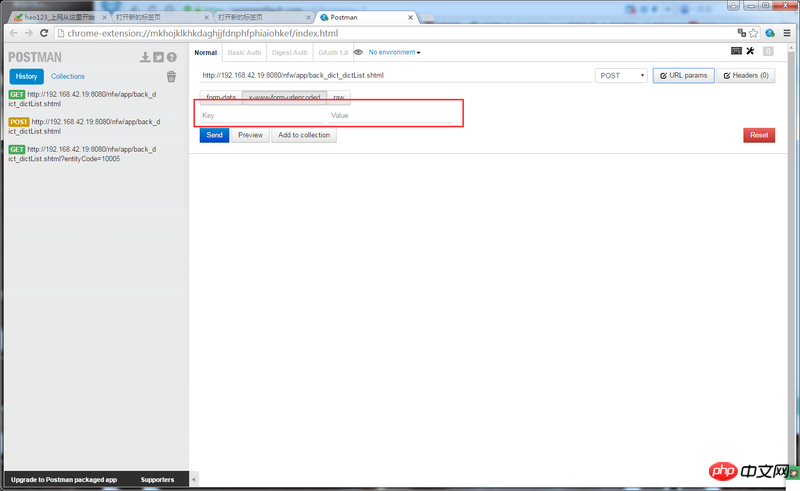
Task: Select the Basic Auth tab
Action: 244,53
